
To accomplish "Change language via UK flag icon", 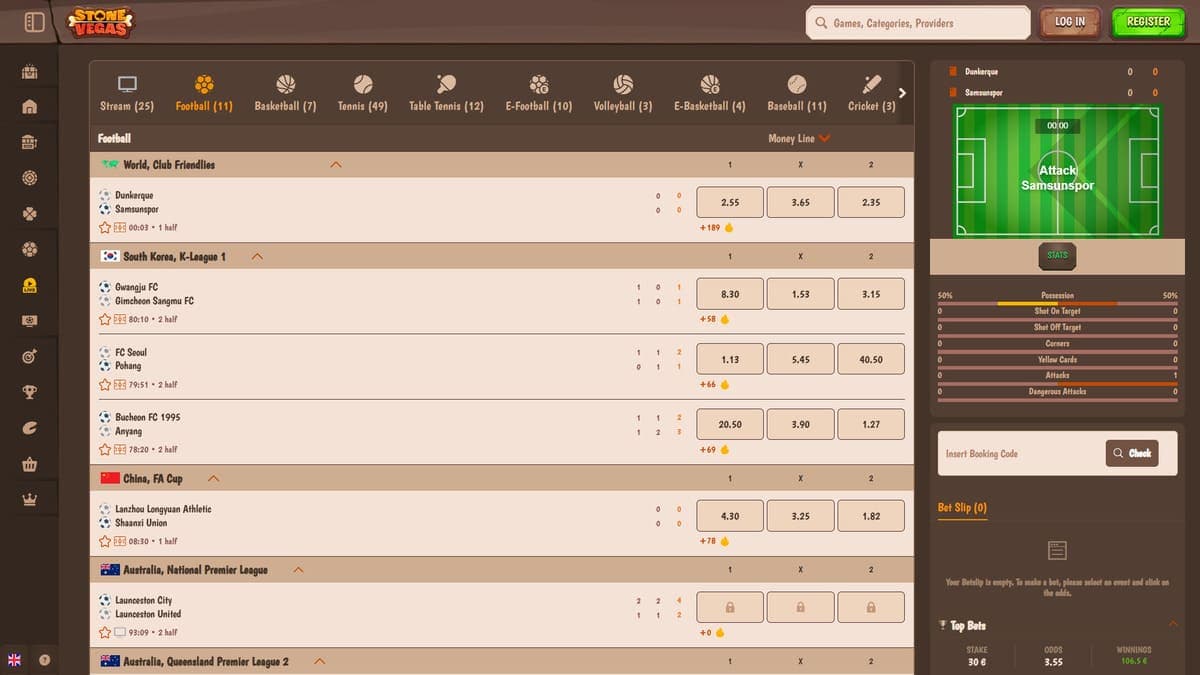I will (14, 660).
